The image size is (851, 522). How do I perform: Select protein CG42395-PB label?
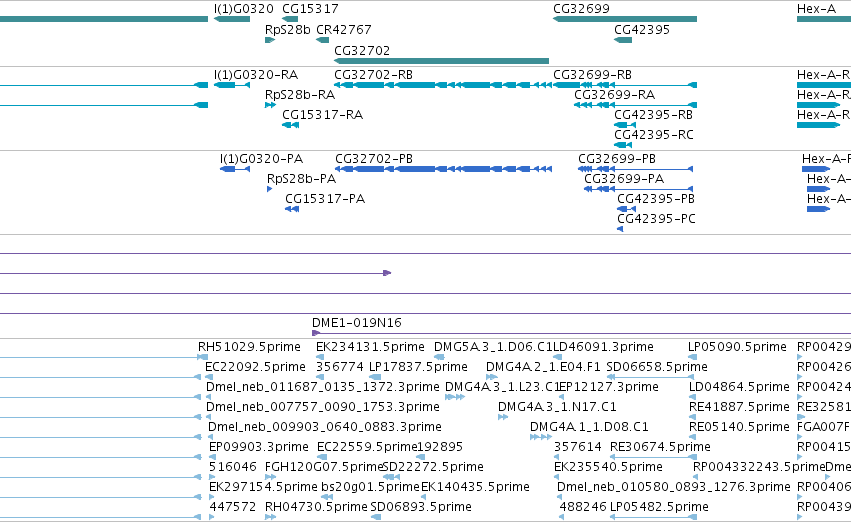click(x=656, y=199)
